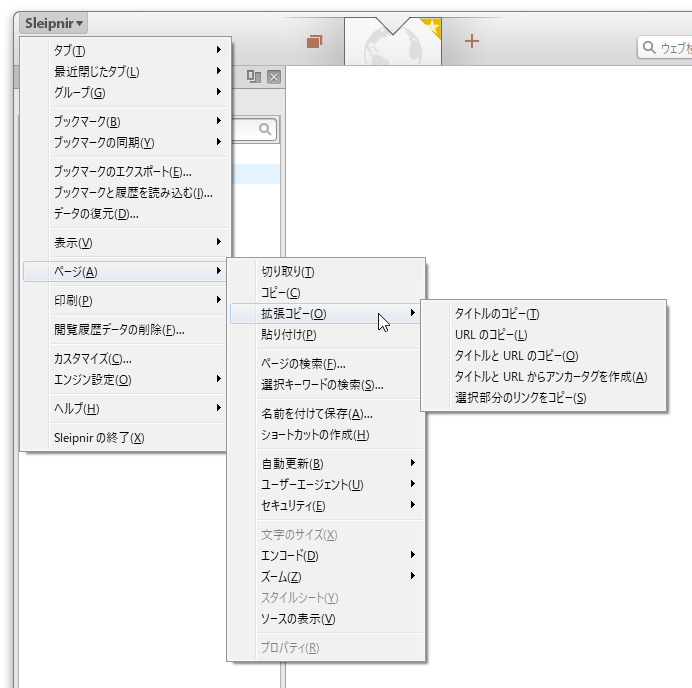Open the Sleipnir main menu button
692x688 pixels.
[x=53, y=23]
